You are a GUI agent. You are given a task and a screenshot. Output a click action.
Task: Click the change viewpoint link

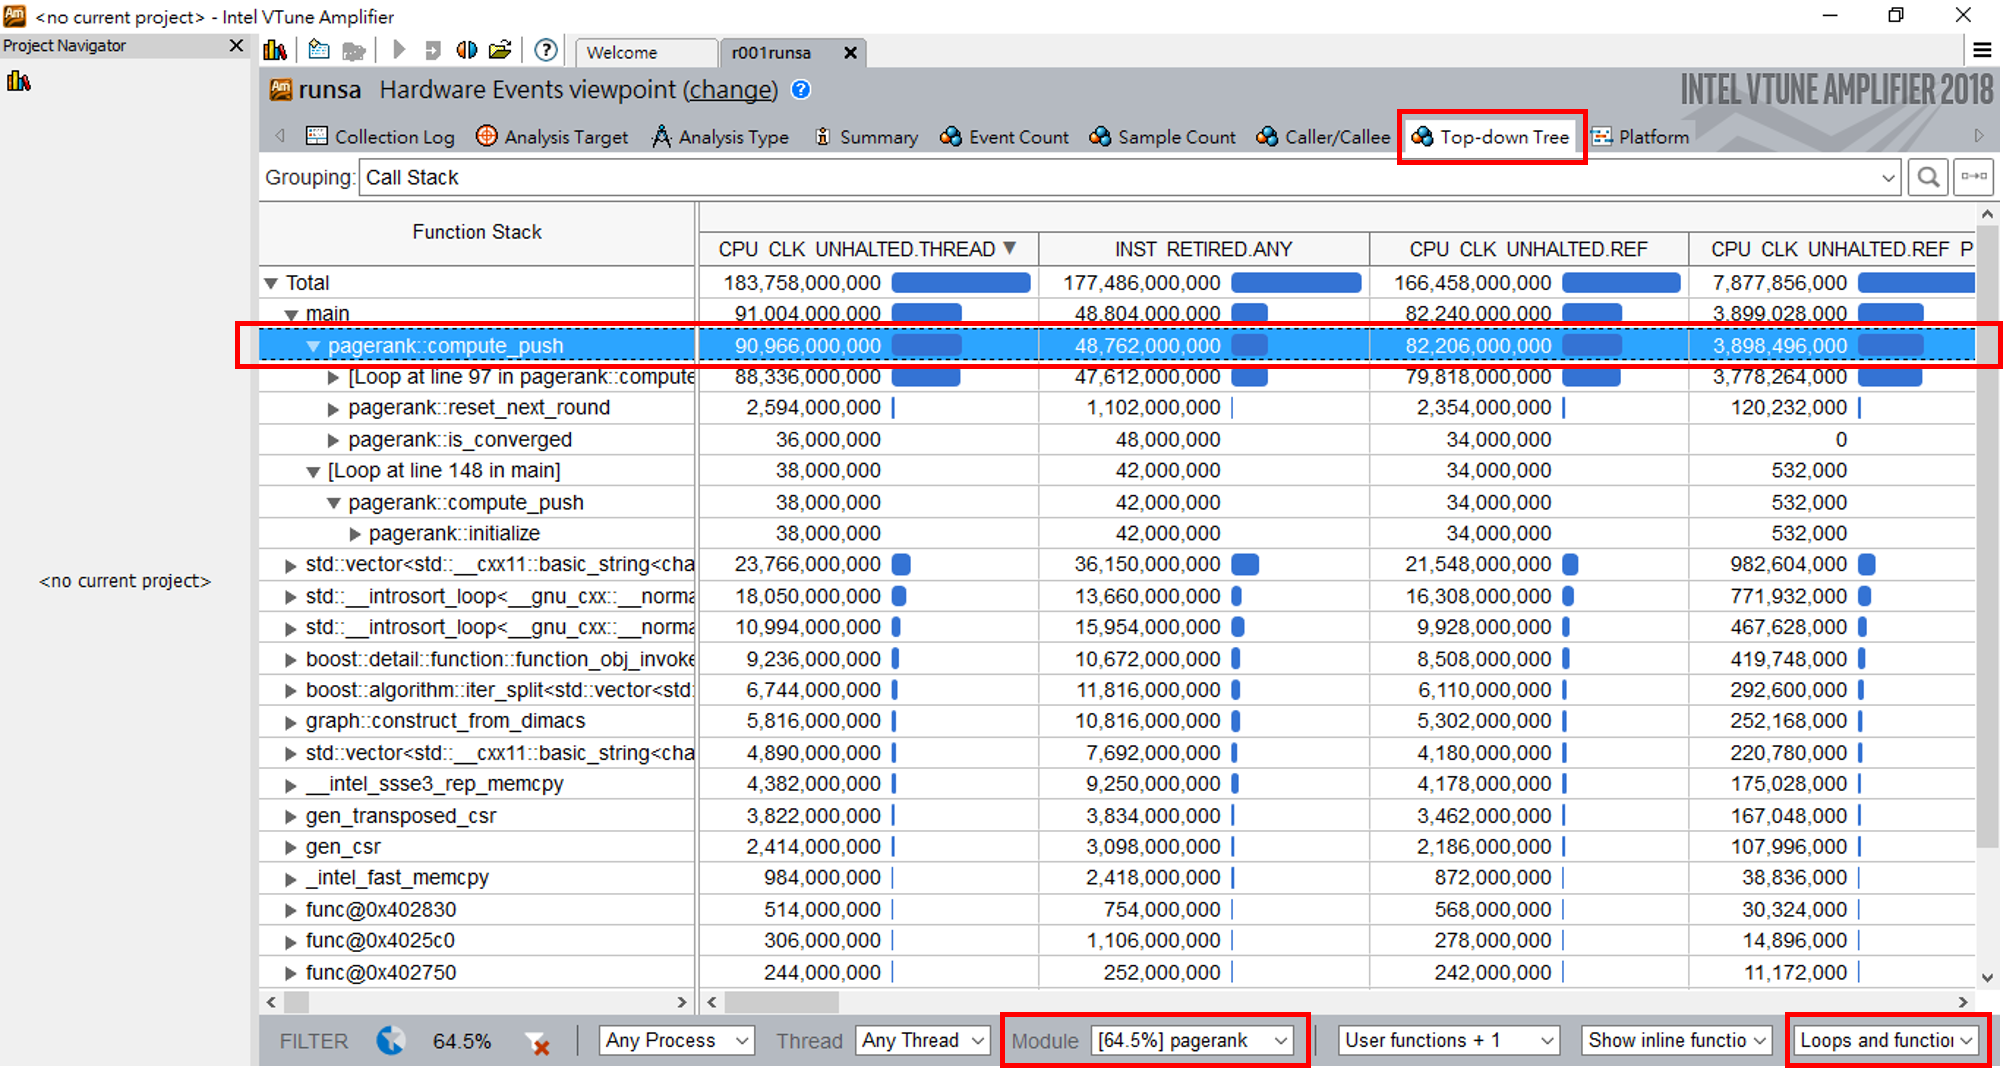tap(730, 90)
